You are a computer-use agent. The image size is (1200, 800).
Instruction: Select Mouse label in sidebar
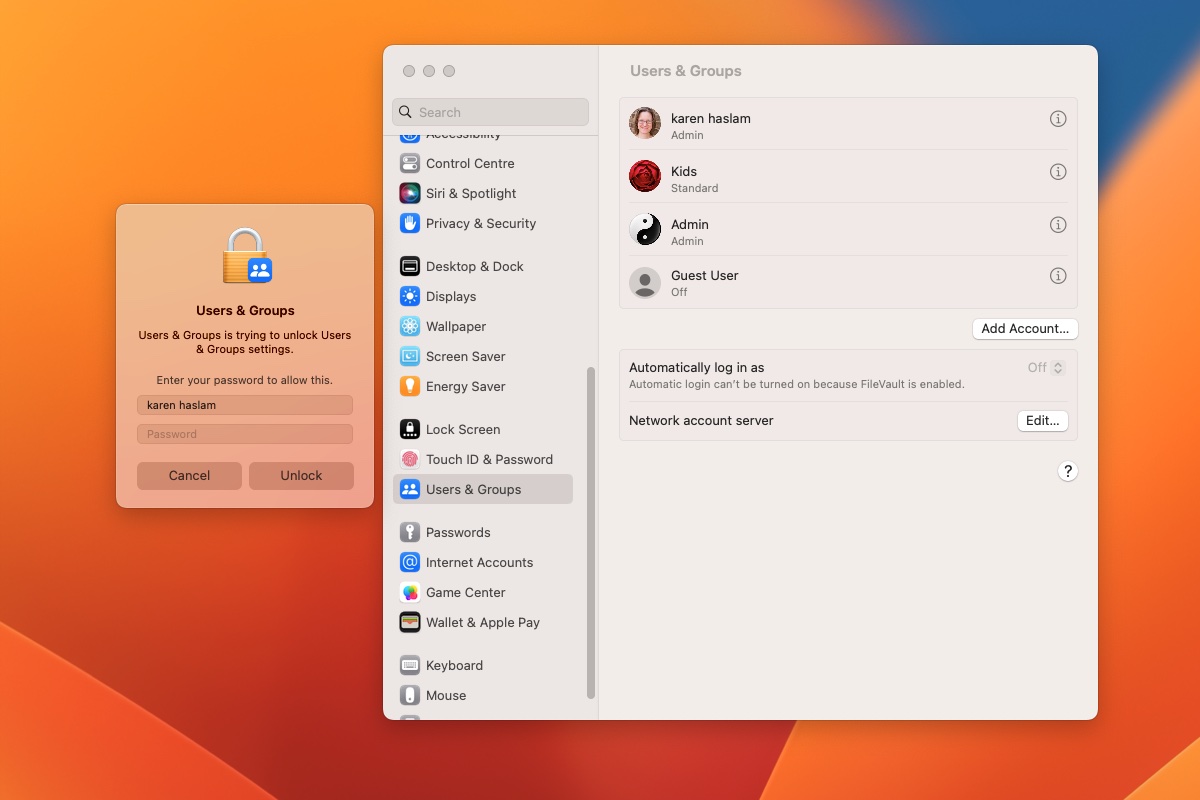tap(446, 695)
